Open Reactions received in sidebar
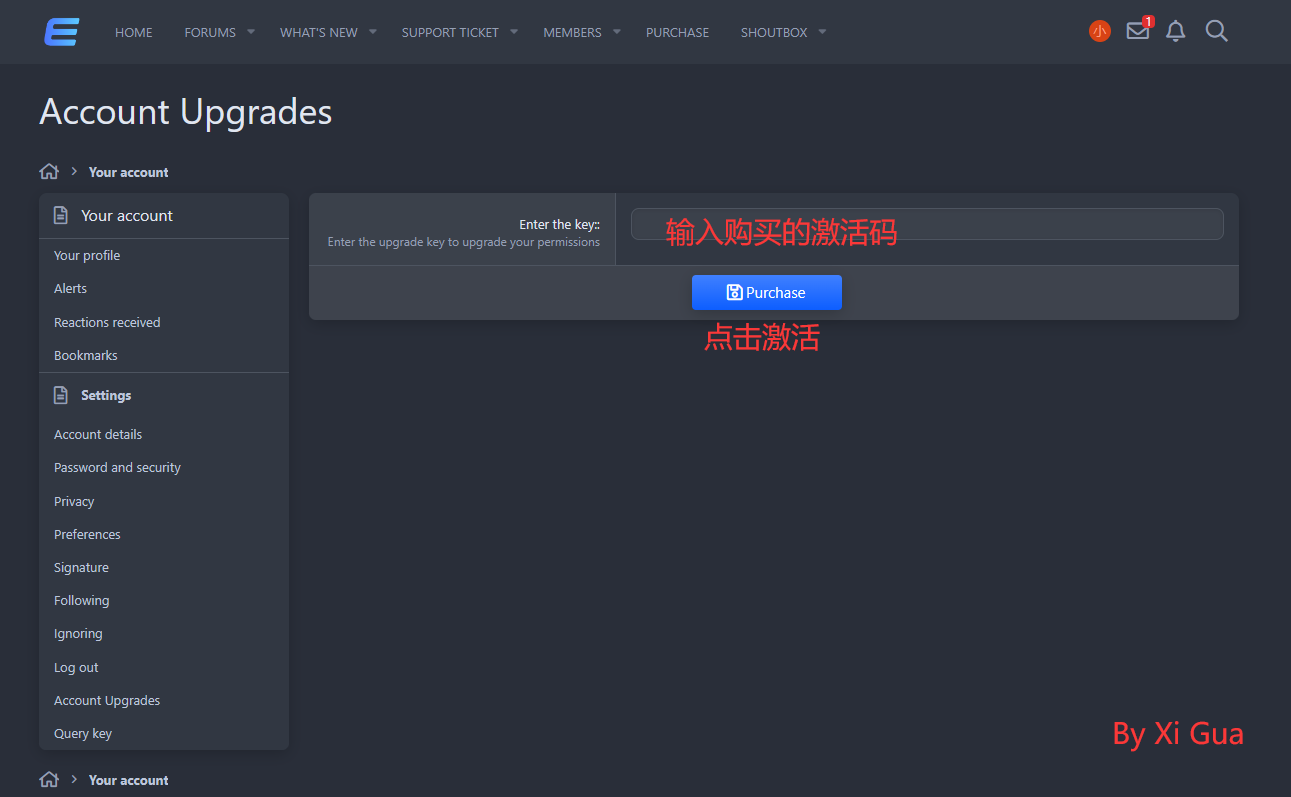Viewport: 1291px width, 797px height. tap(107, 322)
